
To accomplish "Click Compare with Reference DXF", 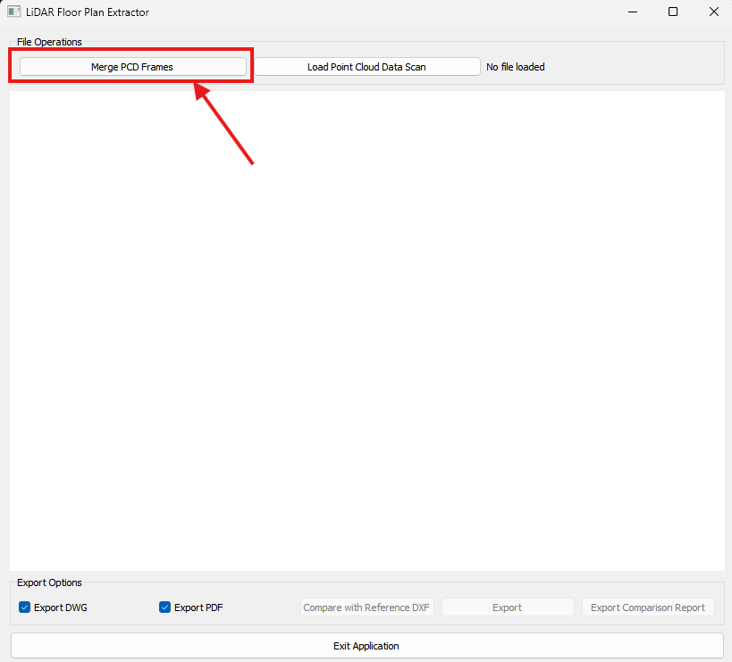I will point(366,607).
